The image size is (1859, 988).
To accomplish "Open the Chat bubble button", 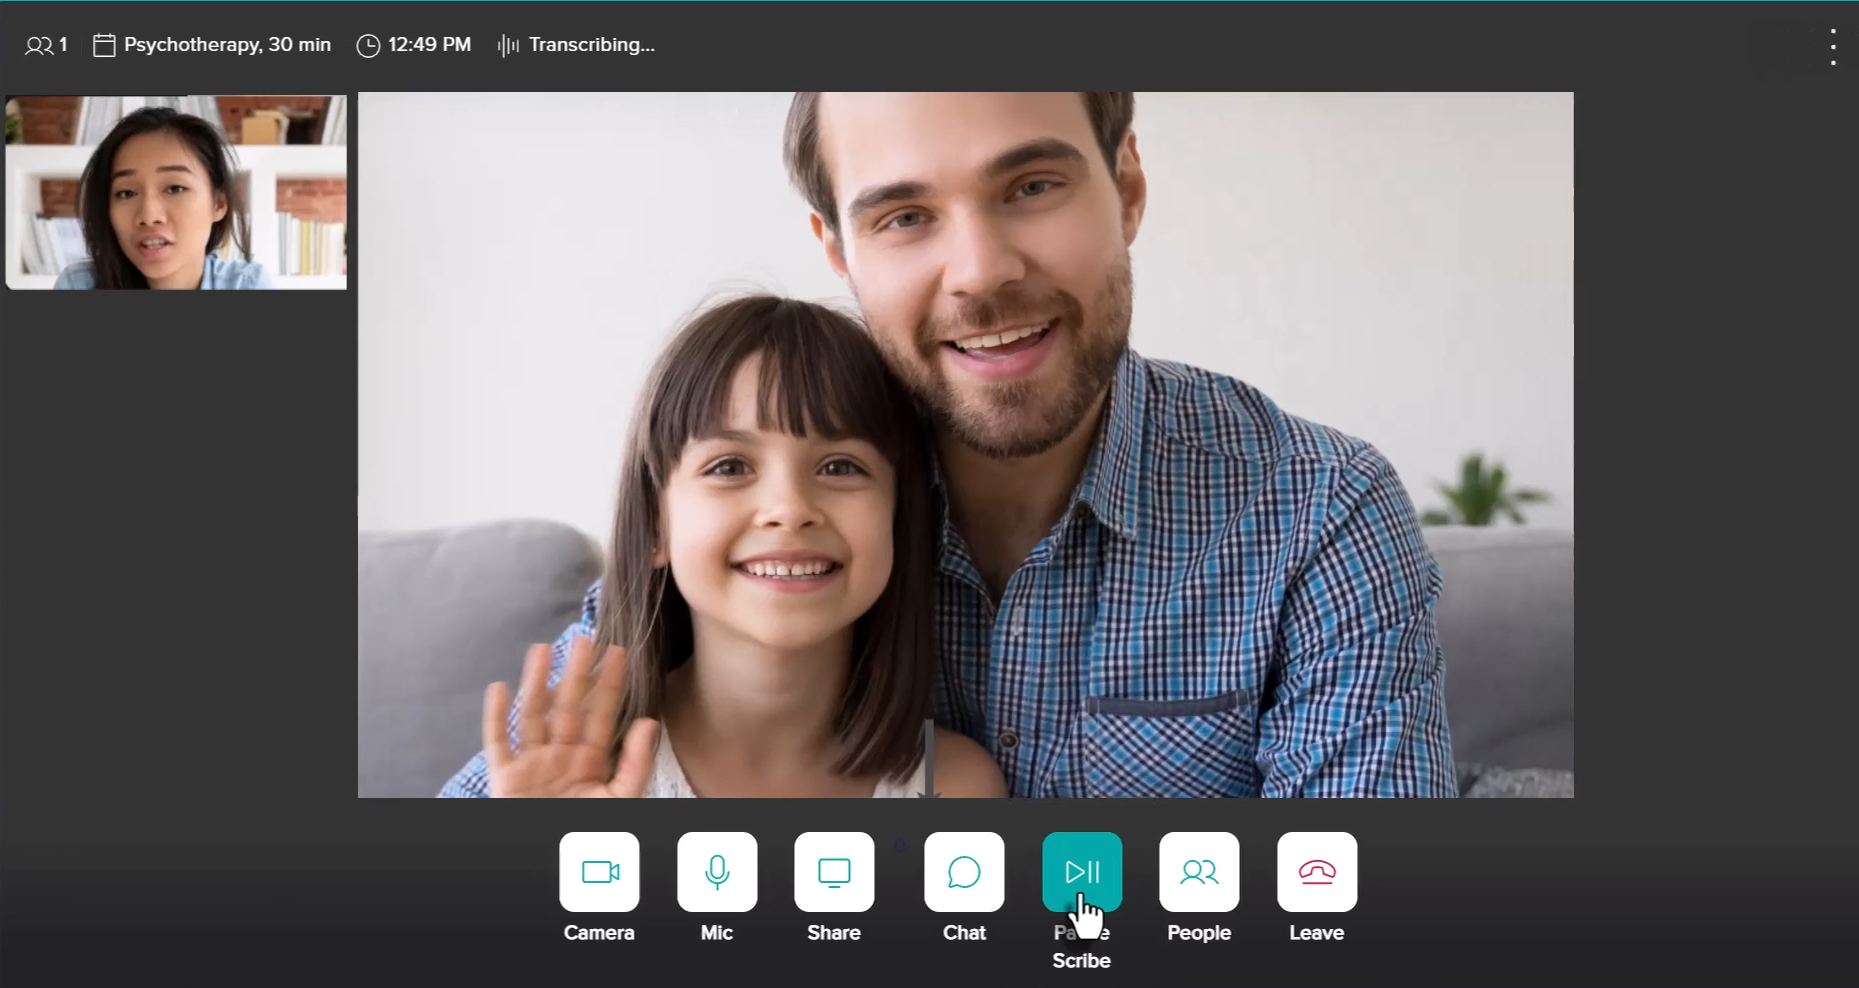I will click(964, 872).
